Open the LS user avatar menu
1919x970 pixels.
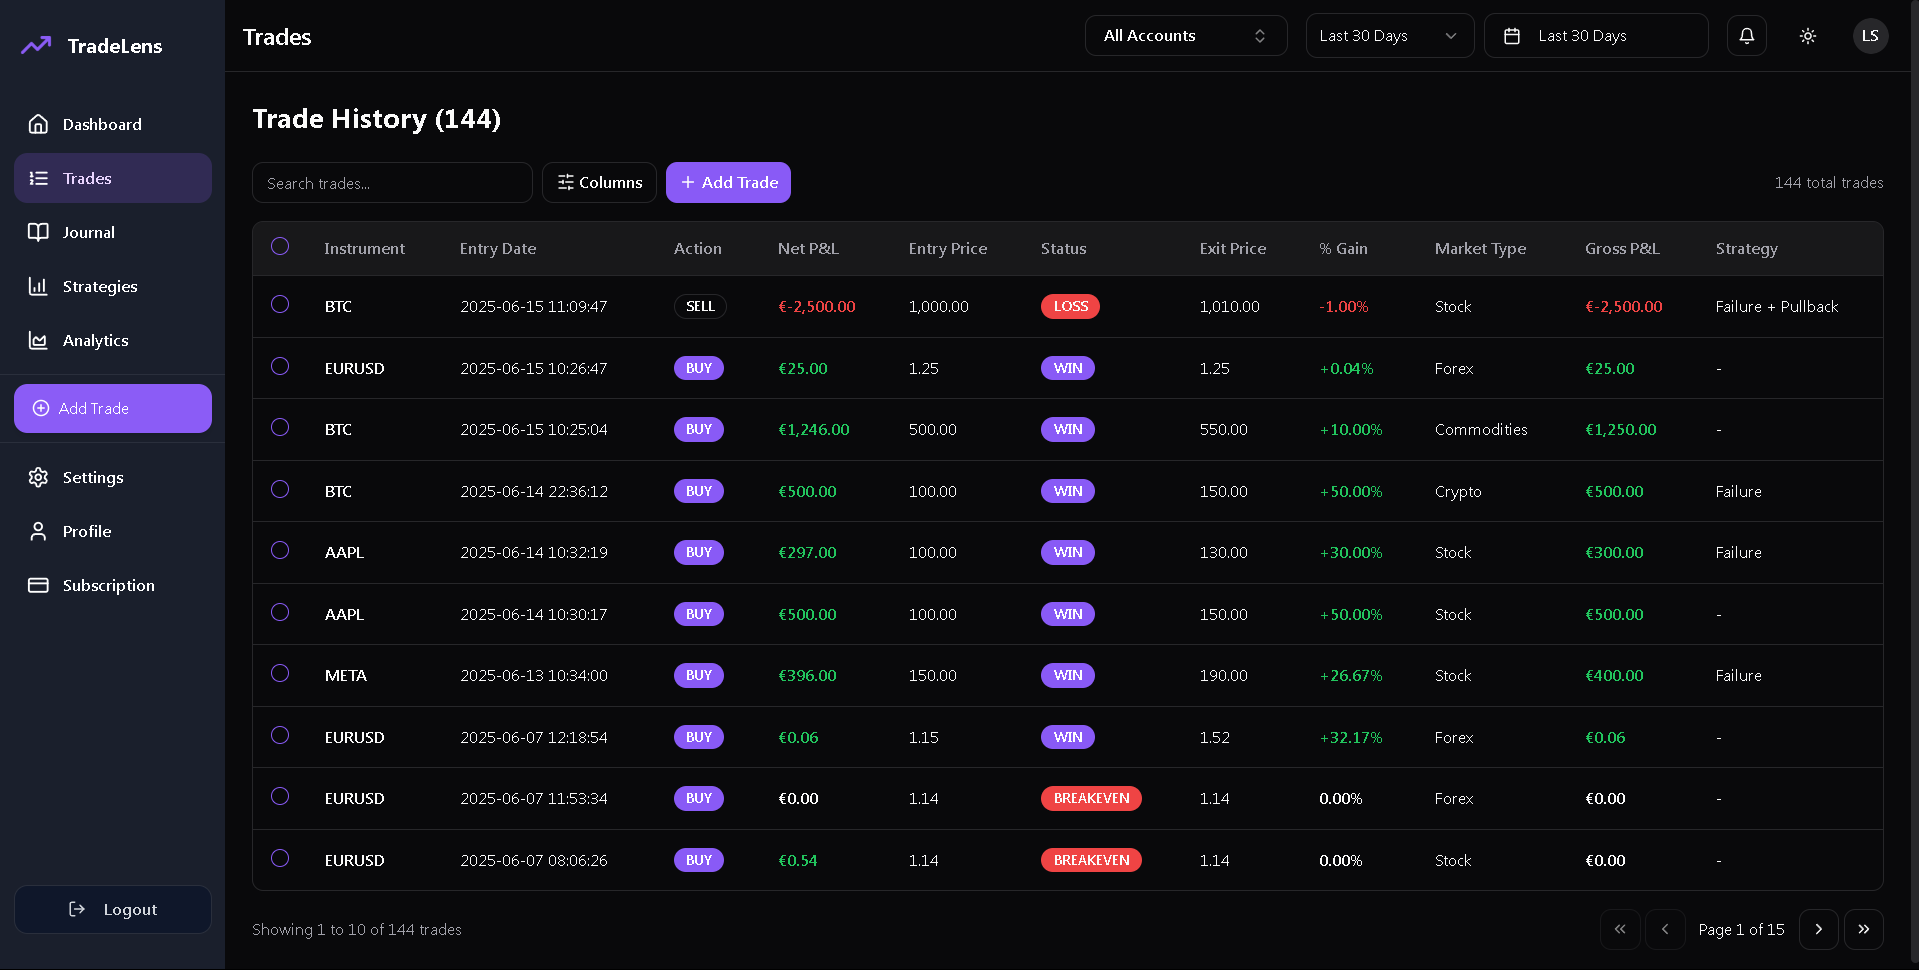[x=1870, y=36]
